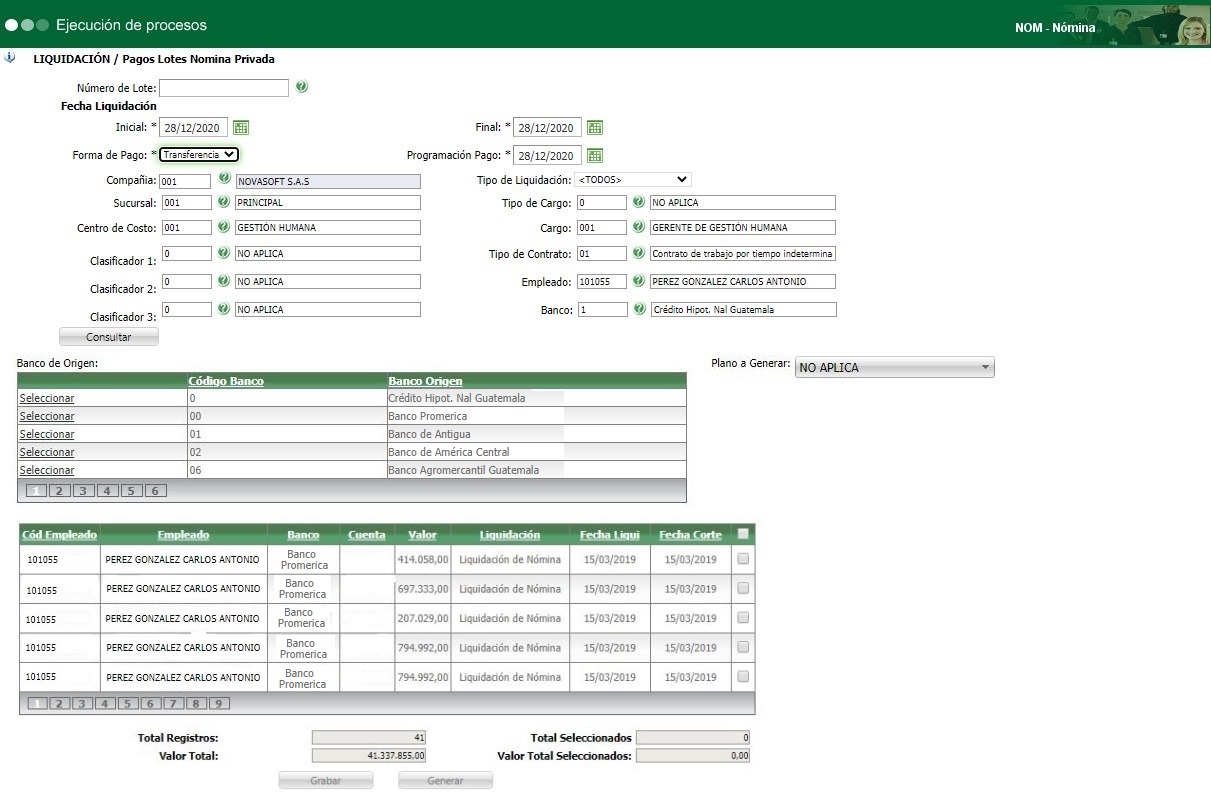This screenshot has width=1211, height=804.
Task: Click the Número de Lote input field
Action: tap(224, 88)
